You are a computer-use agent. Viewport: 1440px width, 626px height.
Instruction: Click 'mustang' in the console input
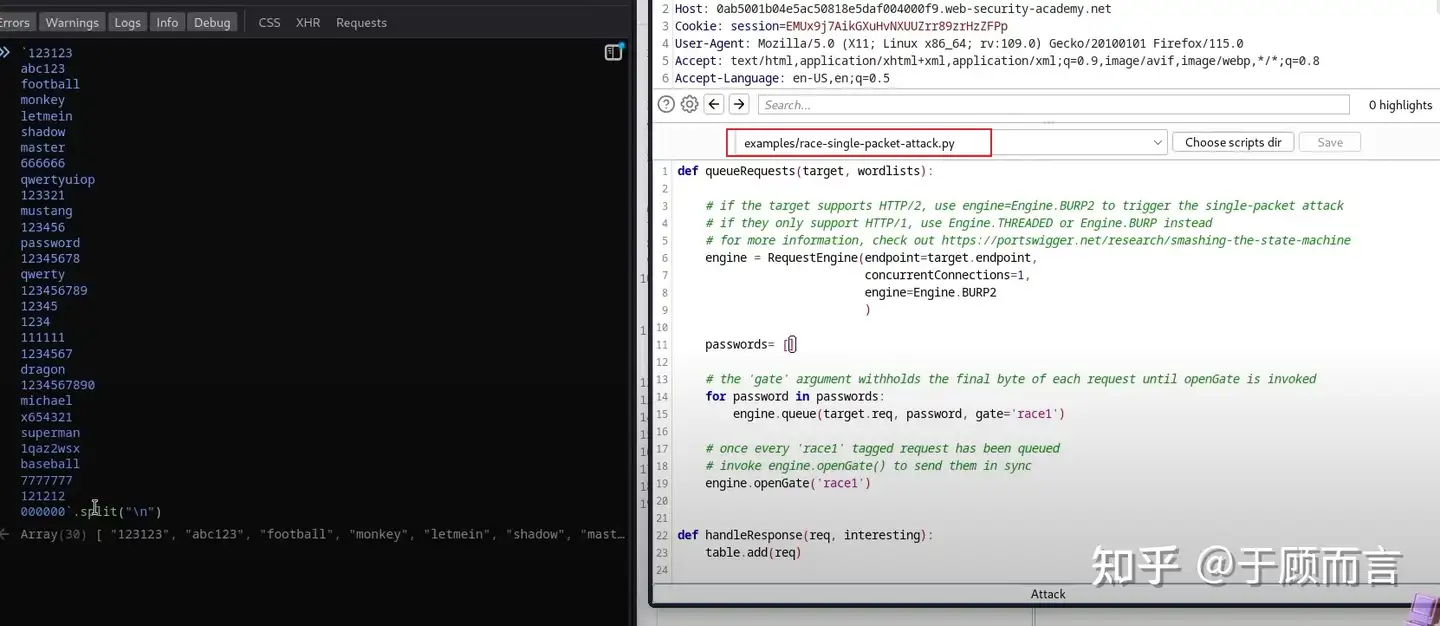[47, 211]
